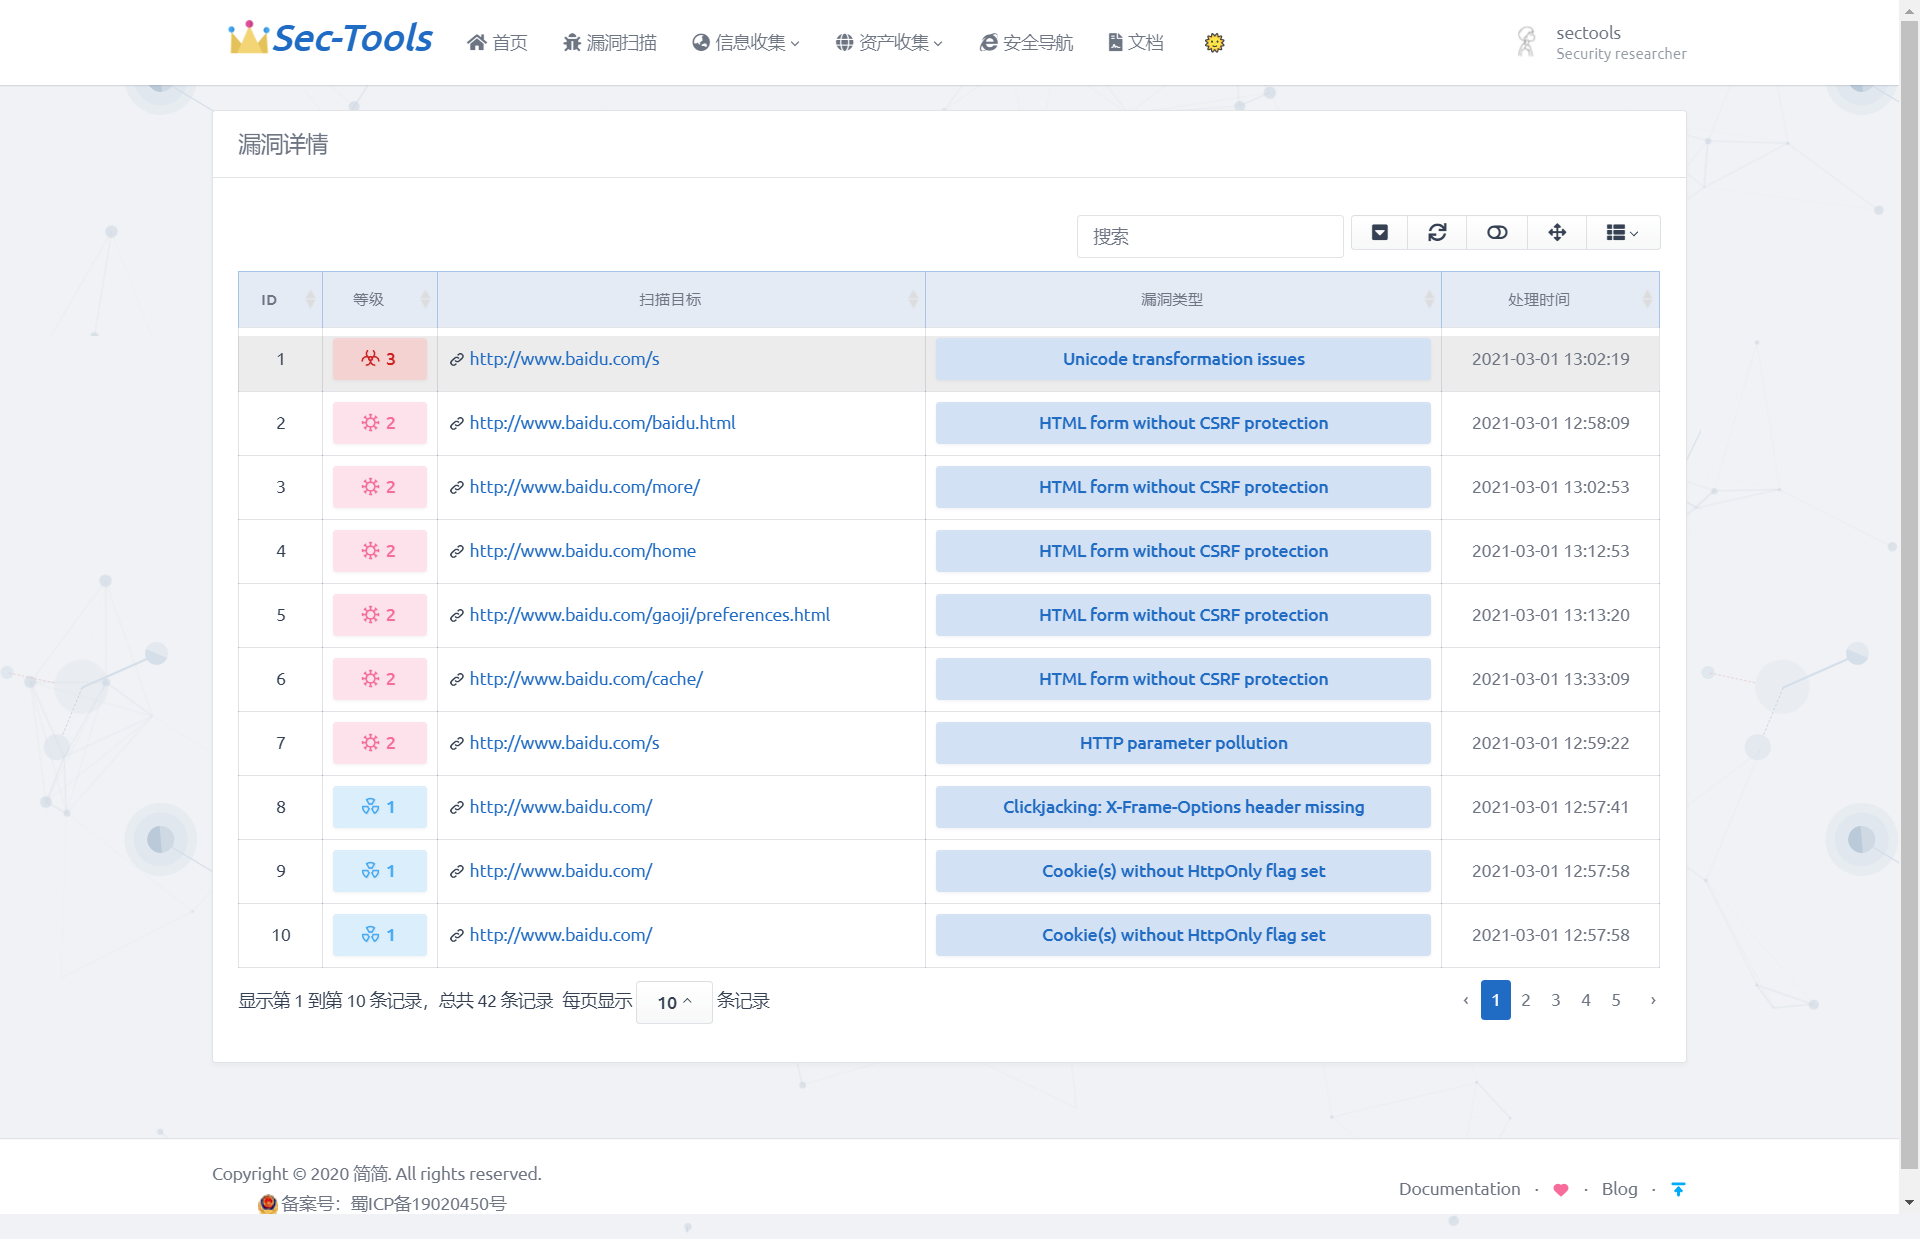The width and height of the screenshot is (1920, 1239).
Task: Click the pink heart icon in footer
Action: (1560, 1189)
